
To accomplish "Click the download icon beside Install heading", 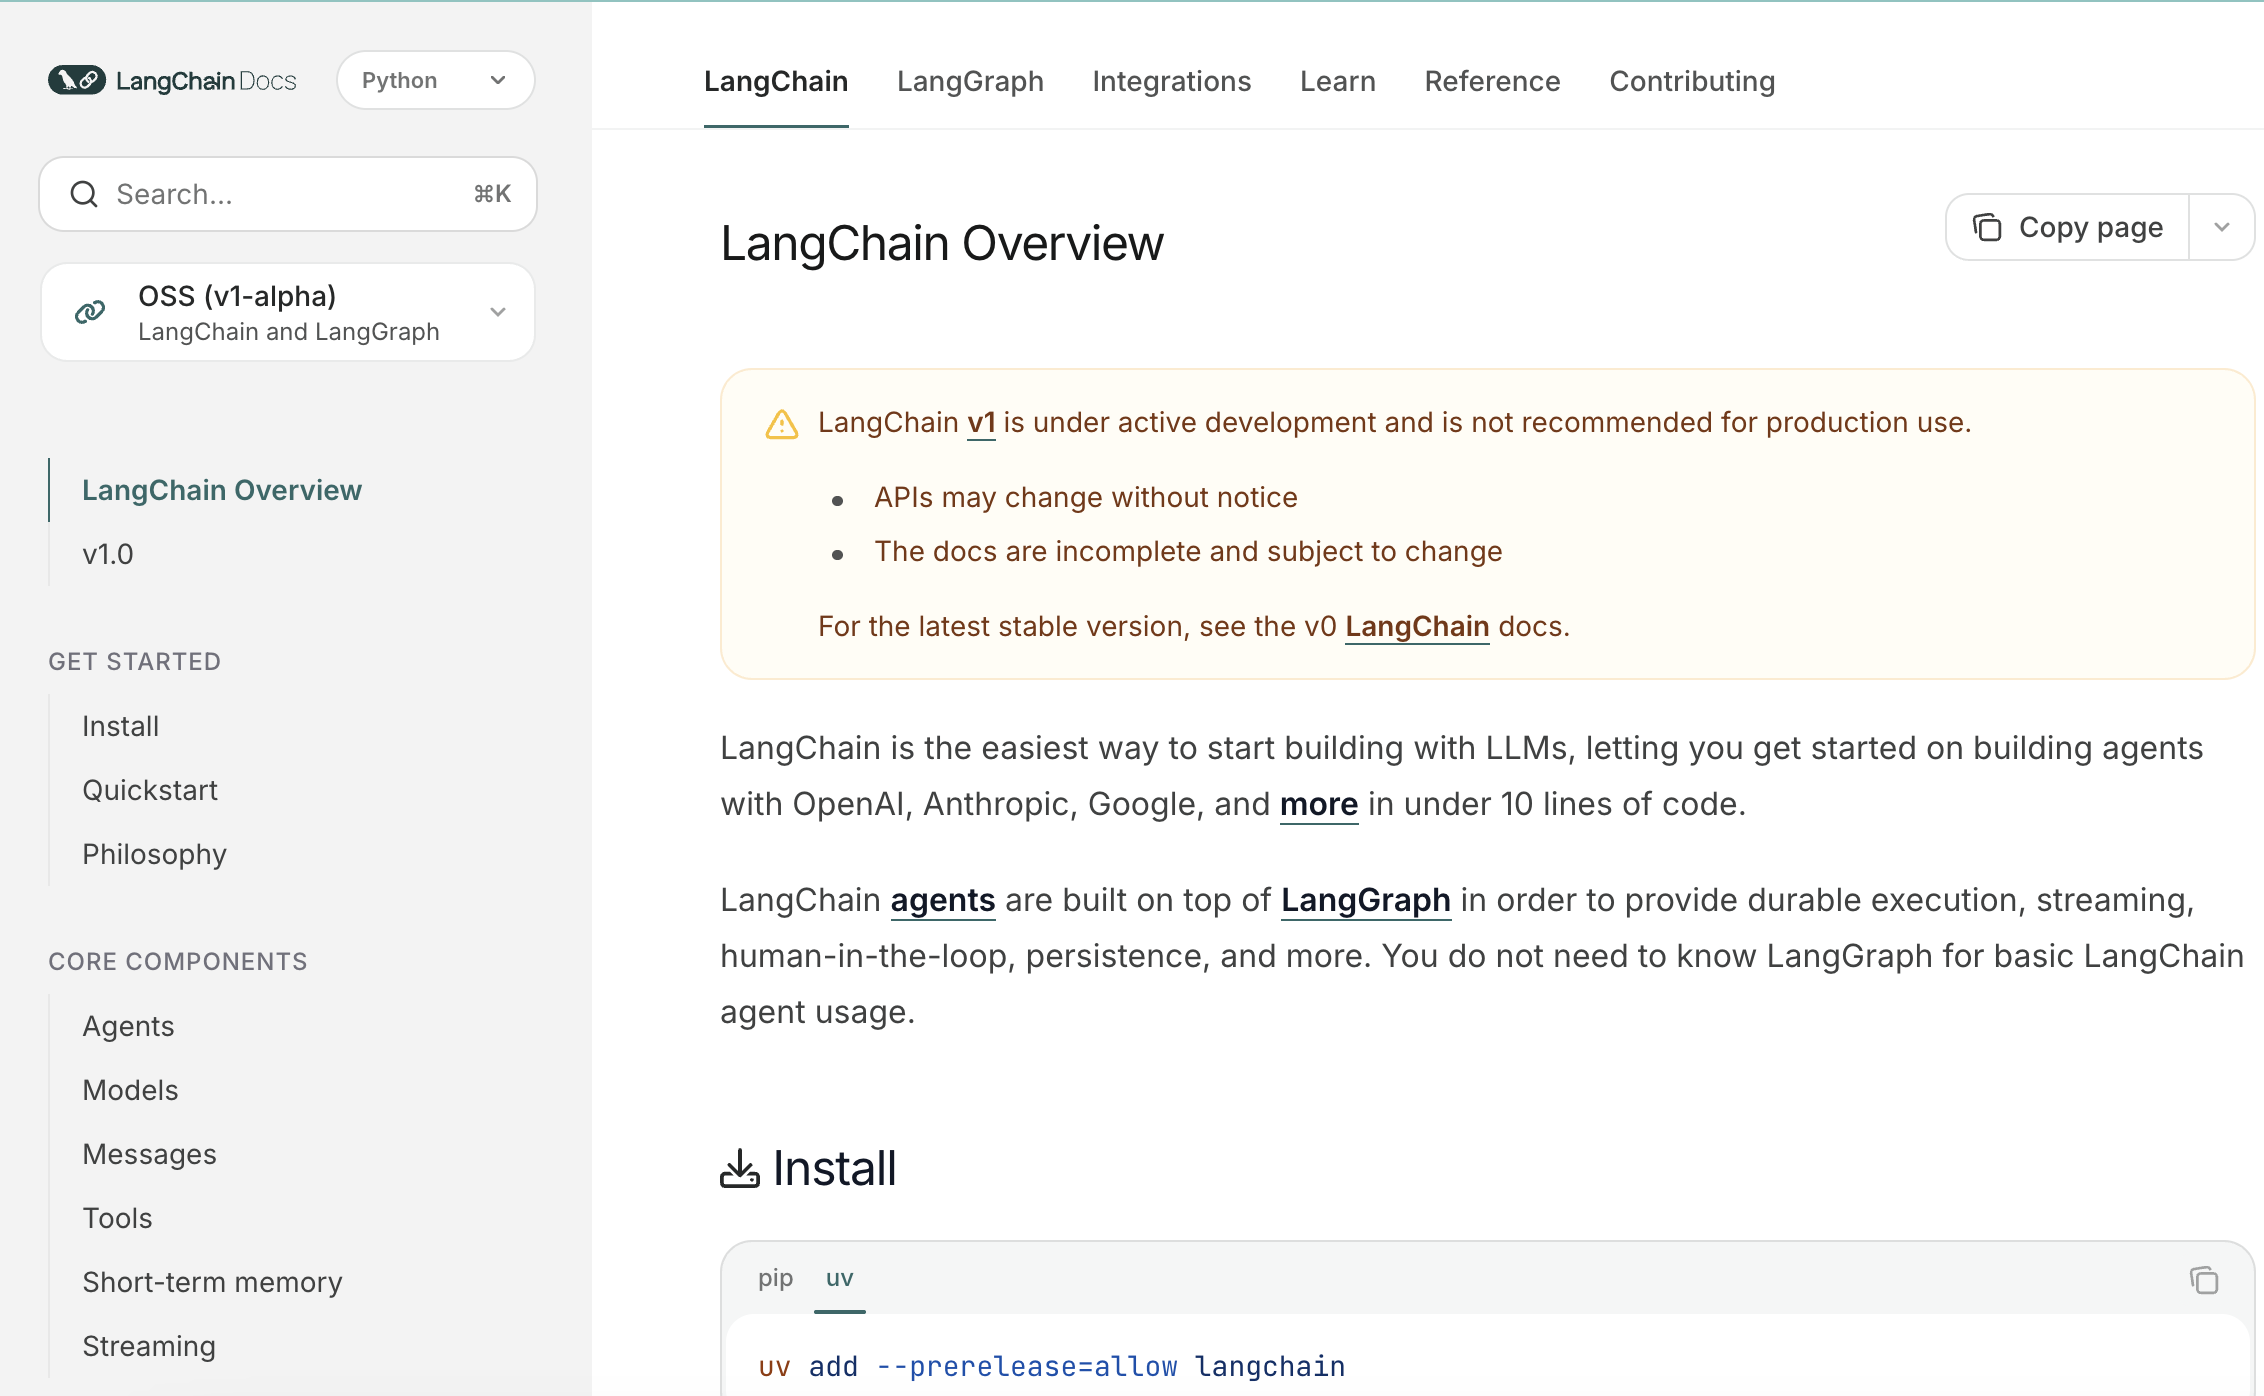I will (740, 1168).
